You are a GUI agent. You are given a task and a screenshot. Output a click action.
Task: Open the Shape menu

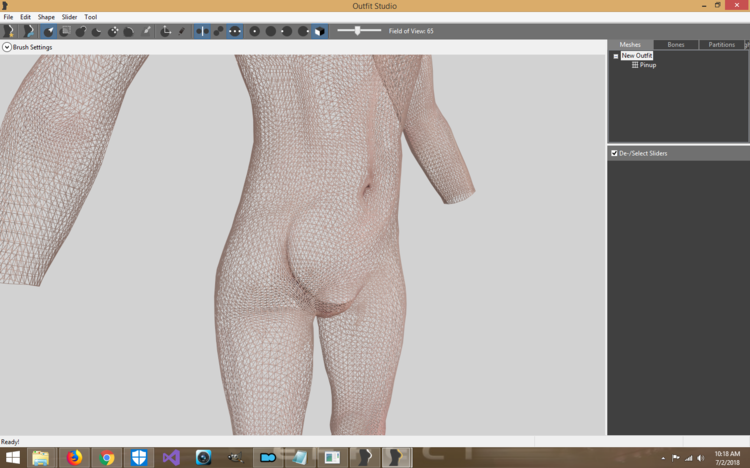(46, 17)
